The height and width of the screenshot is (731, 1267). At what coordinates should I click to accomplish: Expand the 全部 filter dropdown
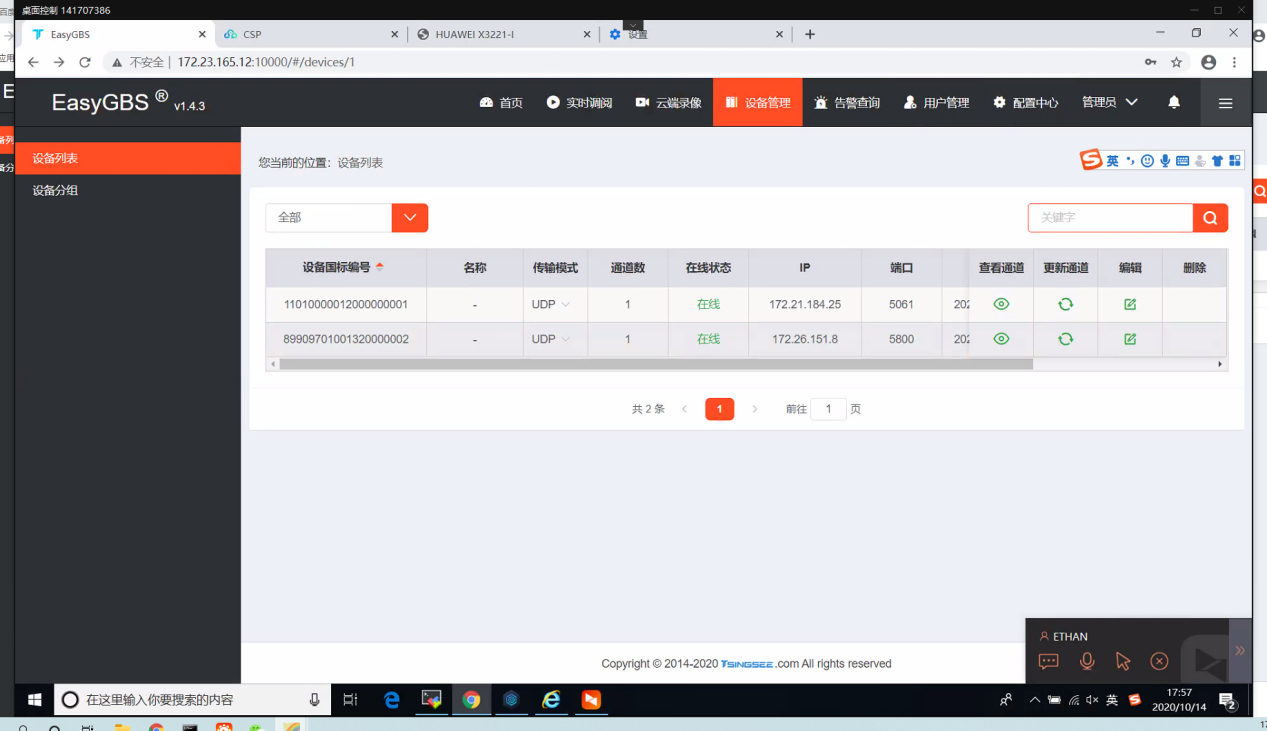410,217
